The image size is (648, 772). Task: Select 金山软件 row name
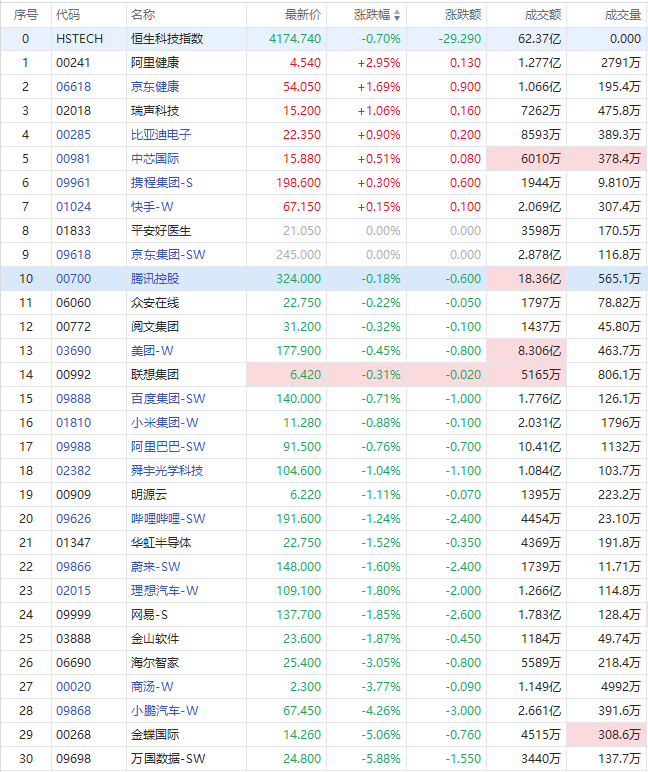pos(155,639)
